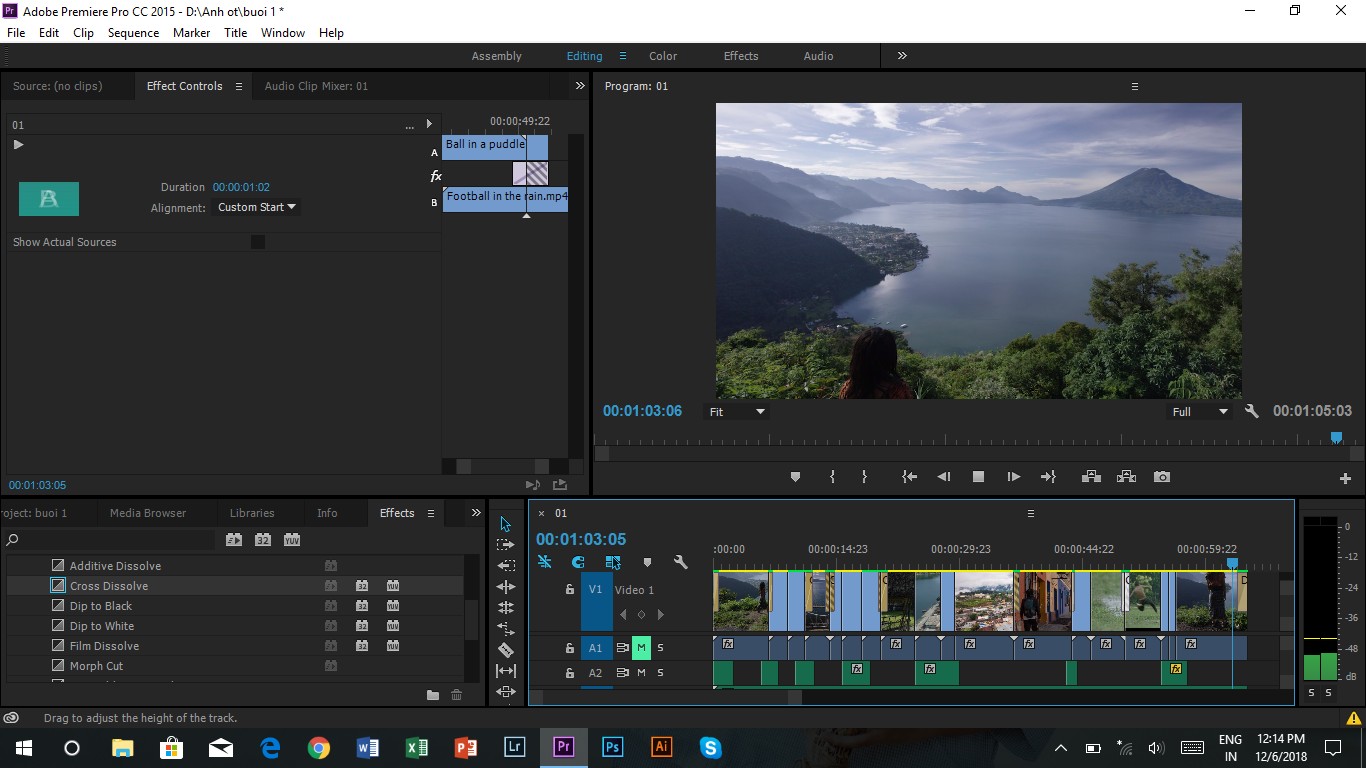Viewport: 1366px width, 768px height.
Task: Open Program monitor button editor plus
Action: pyautogui.click(x=1345, y=479)
